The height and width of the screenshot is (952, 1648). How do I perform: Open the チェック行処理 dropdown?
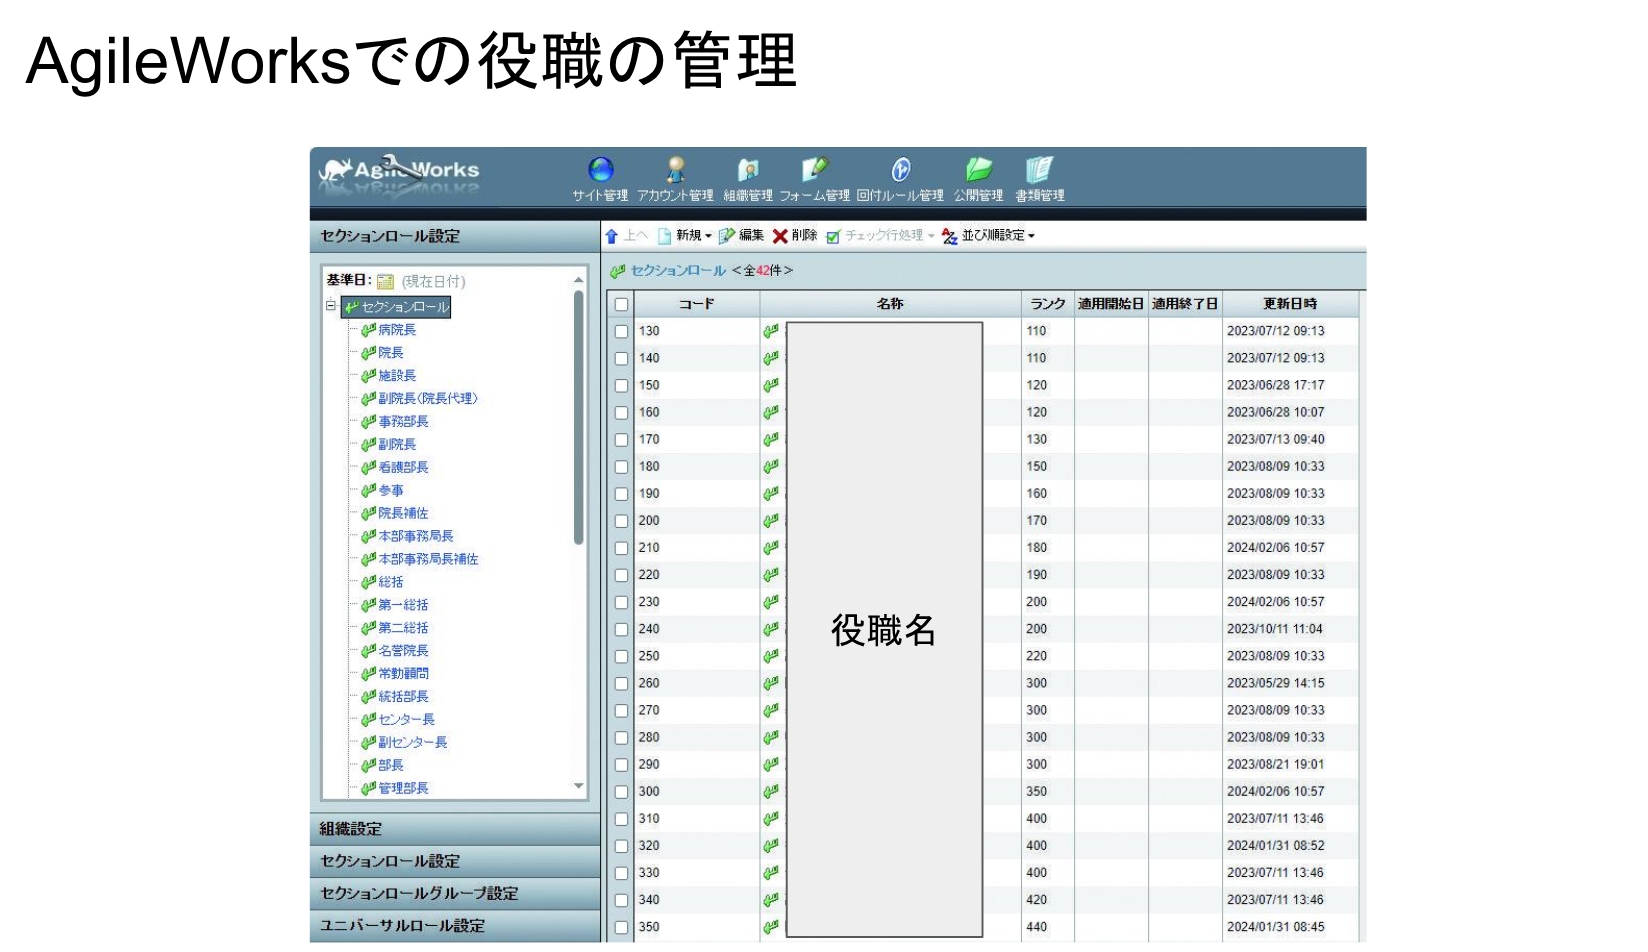880,236
